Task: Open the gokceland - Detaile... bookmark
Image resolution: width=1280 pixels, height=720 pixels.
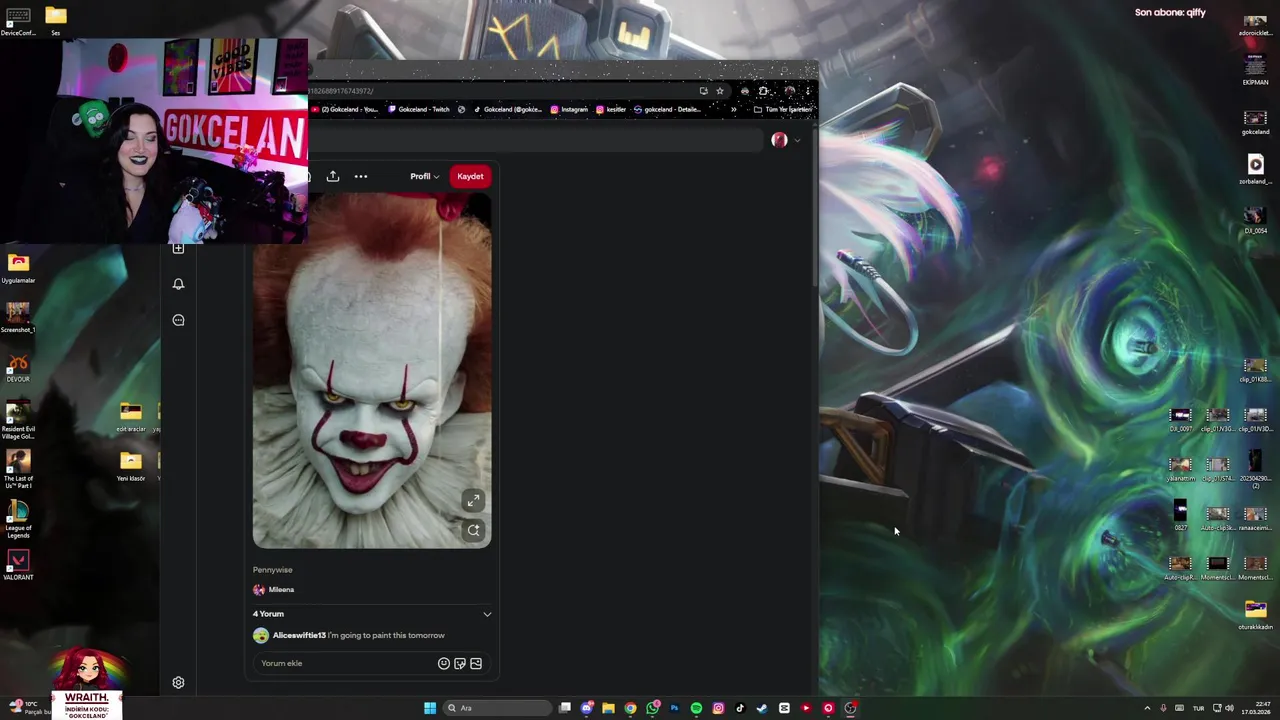Action: (x=666, y=109)
